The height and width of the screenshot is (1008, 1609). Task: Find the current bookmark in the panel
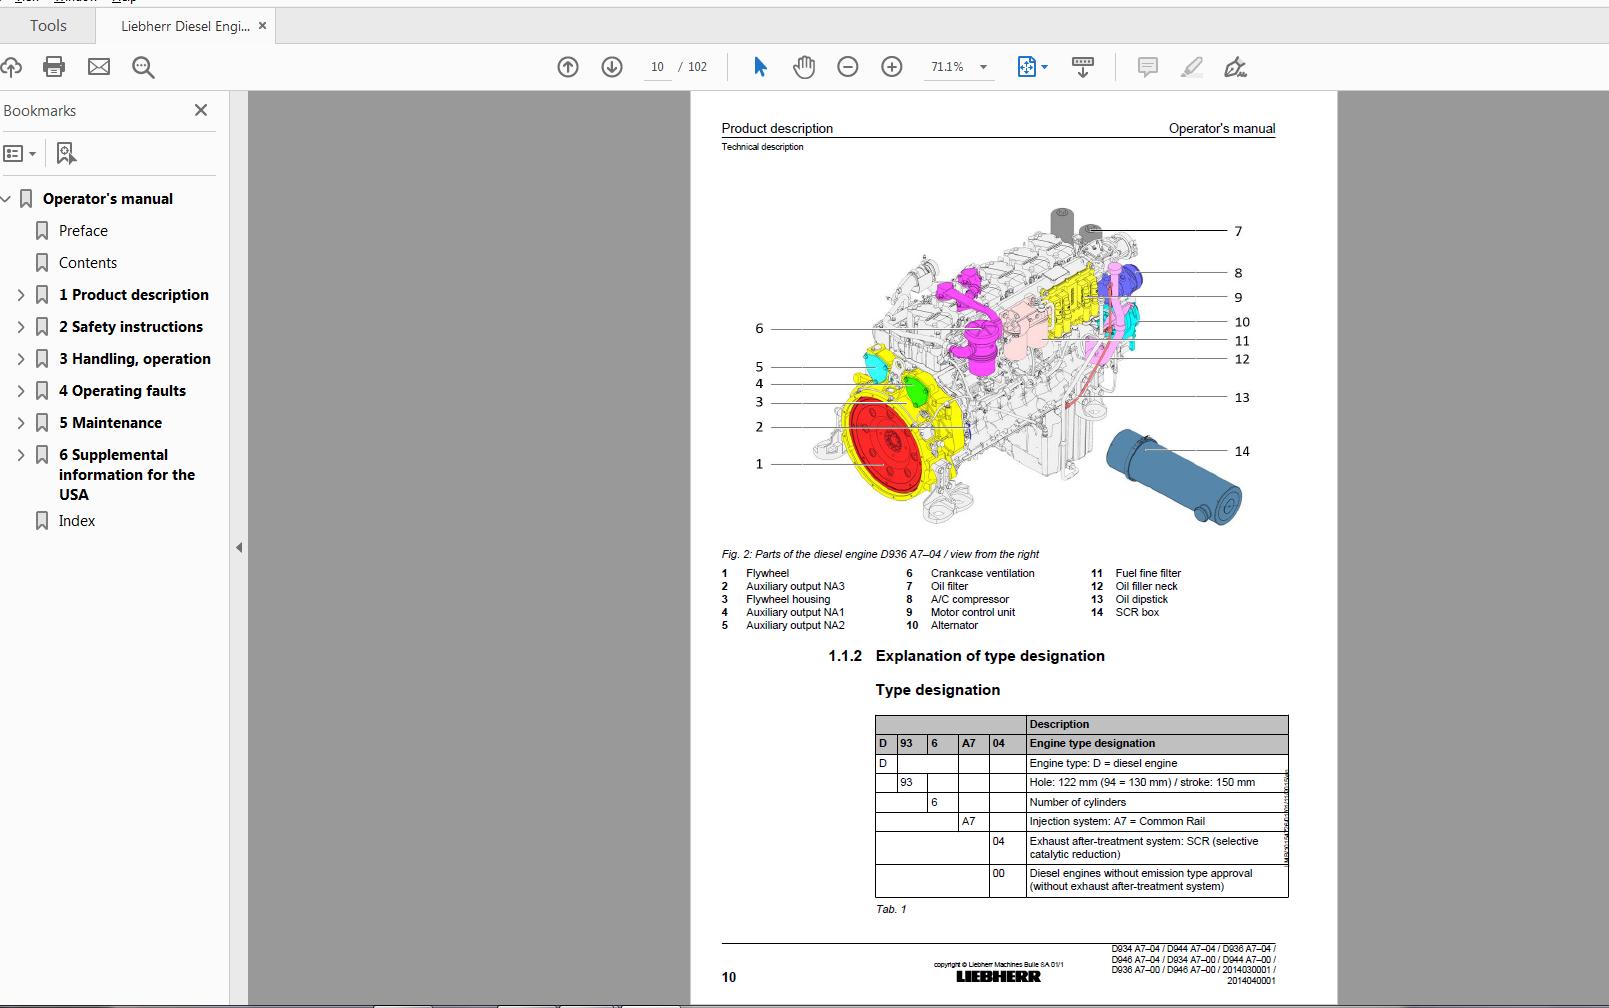tap(64, 153)
